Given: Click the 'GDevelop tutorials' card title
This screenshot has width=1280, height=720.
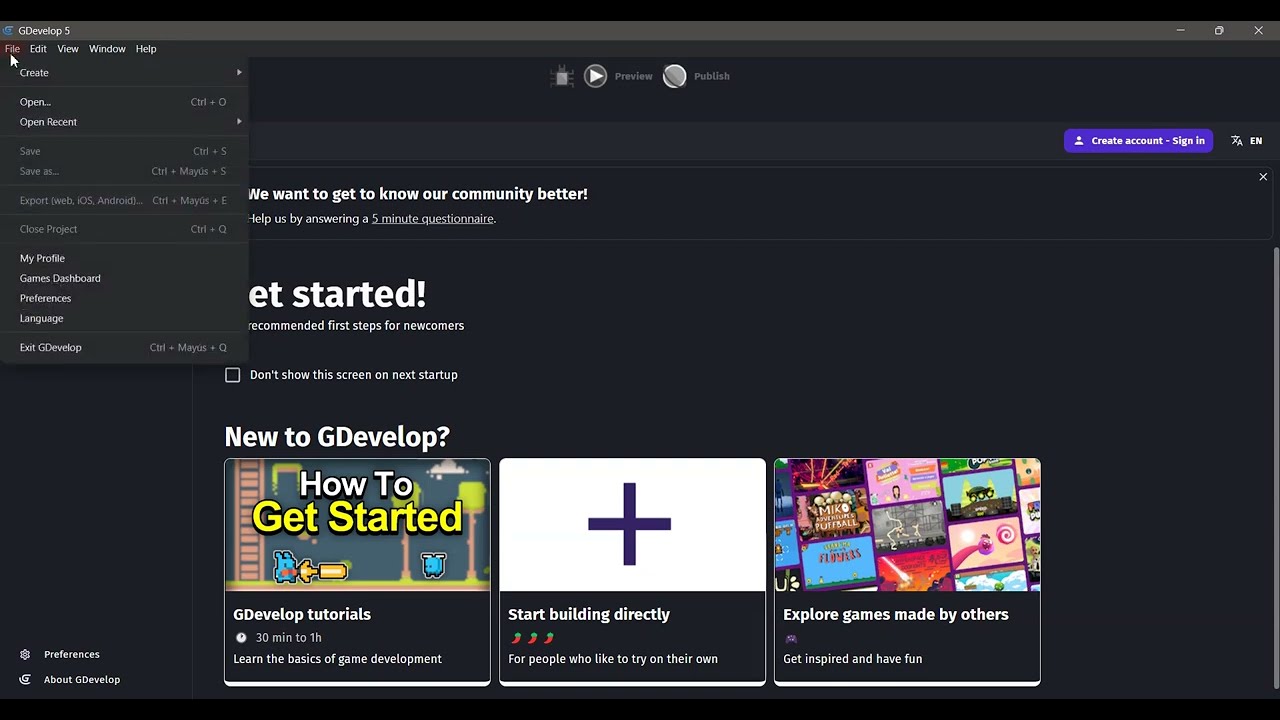Looking at the screenshot, I should [302, 614].
